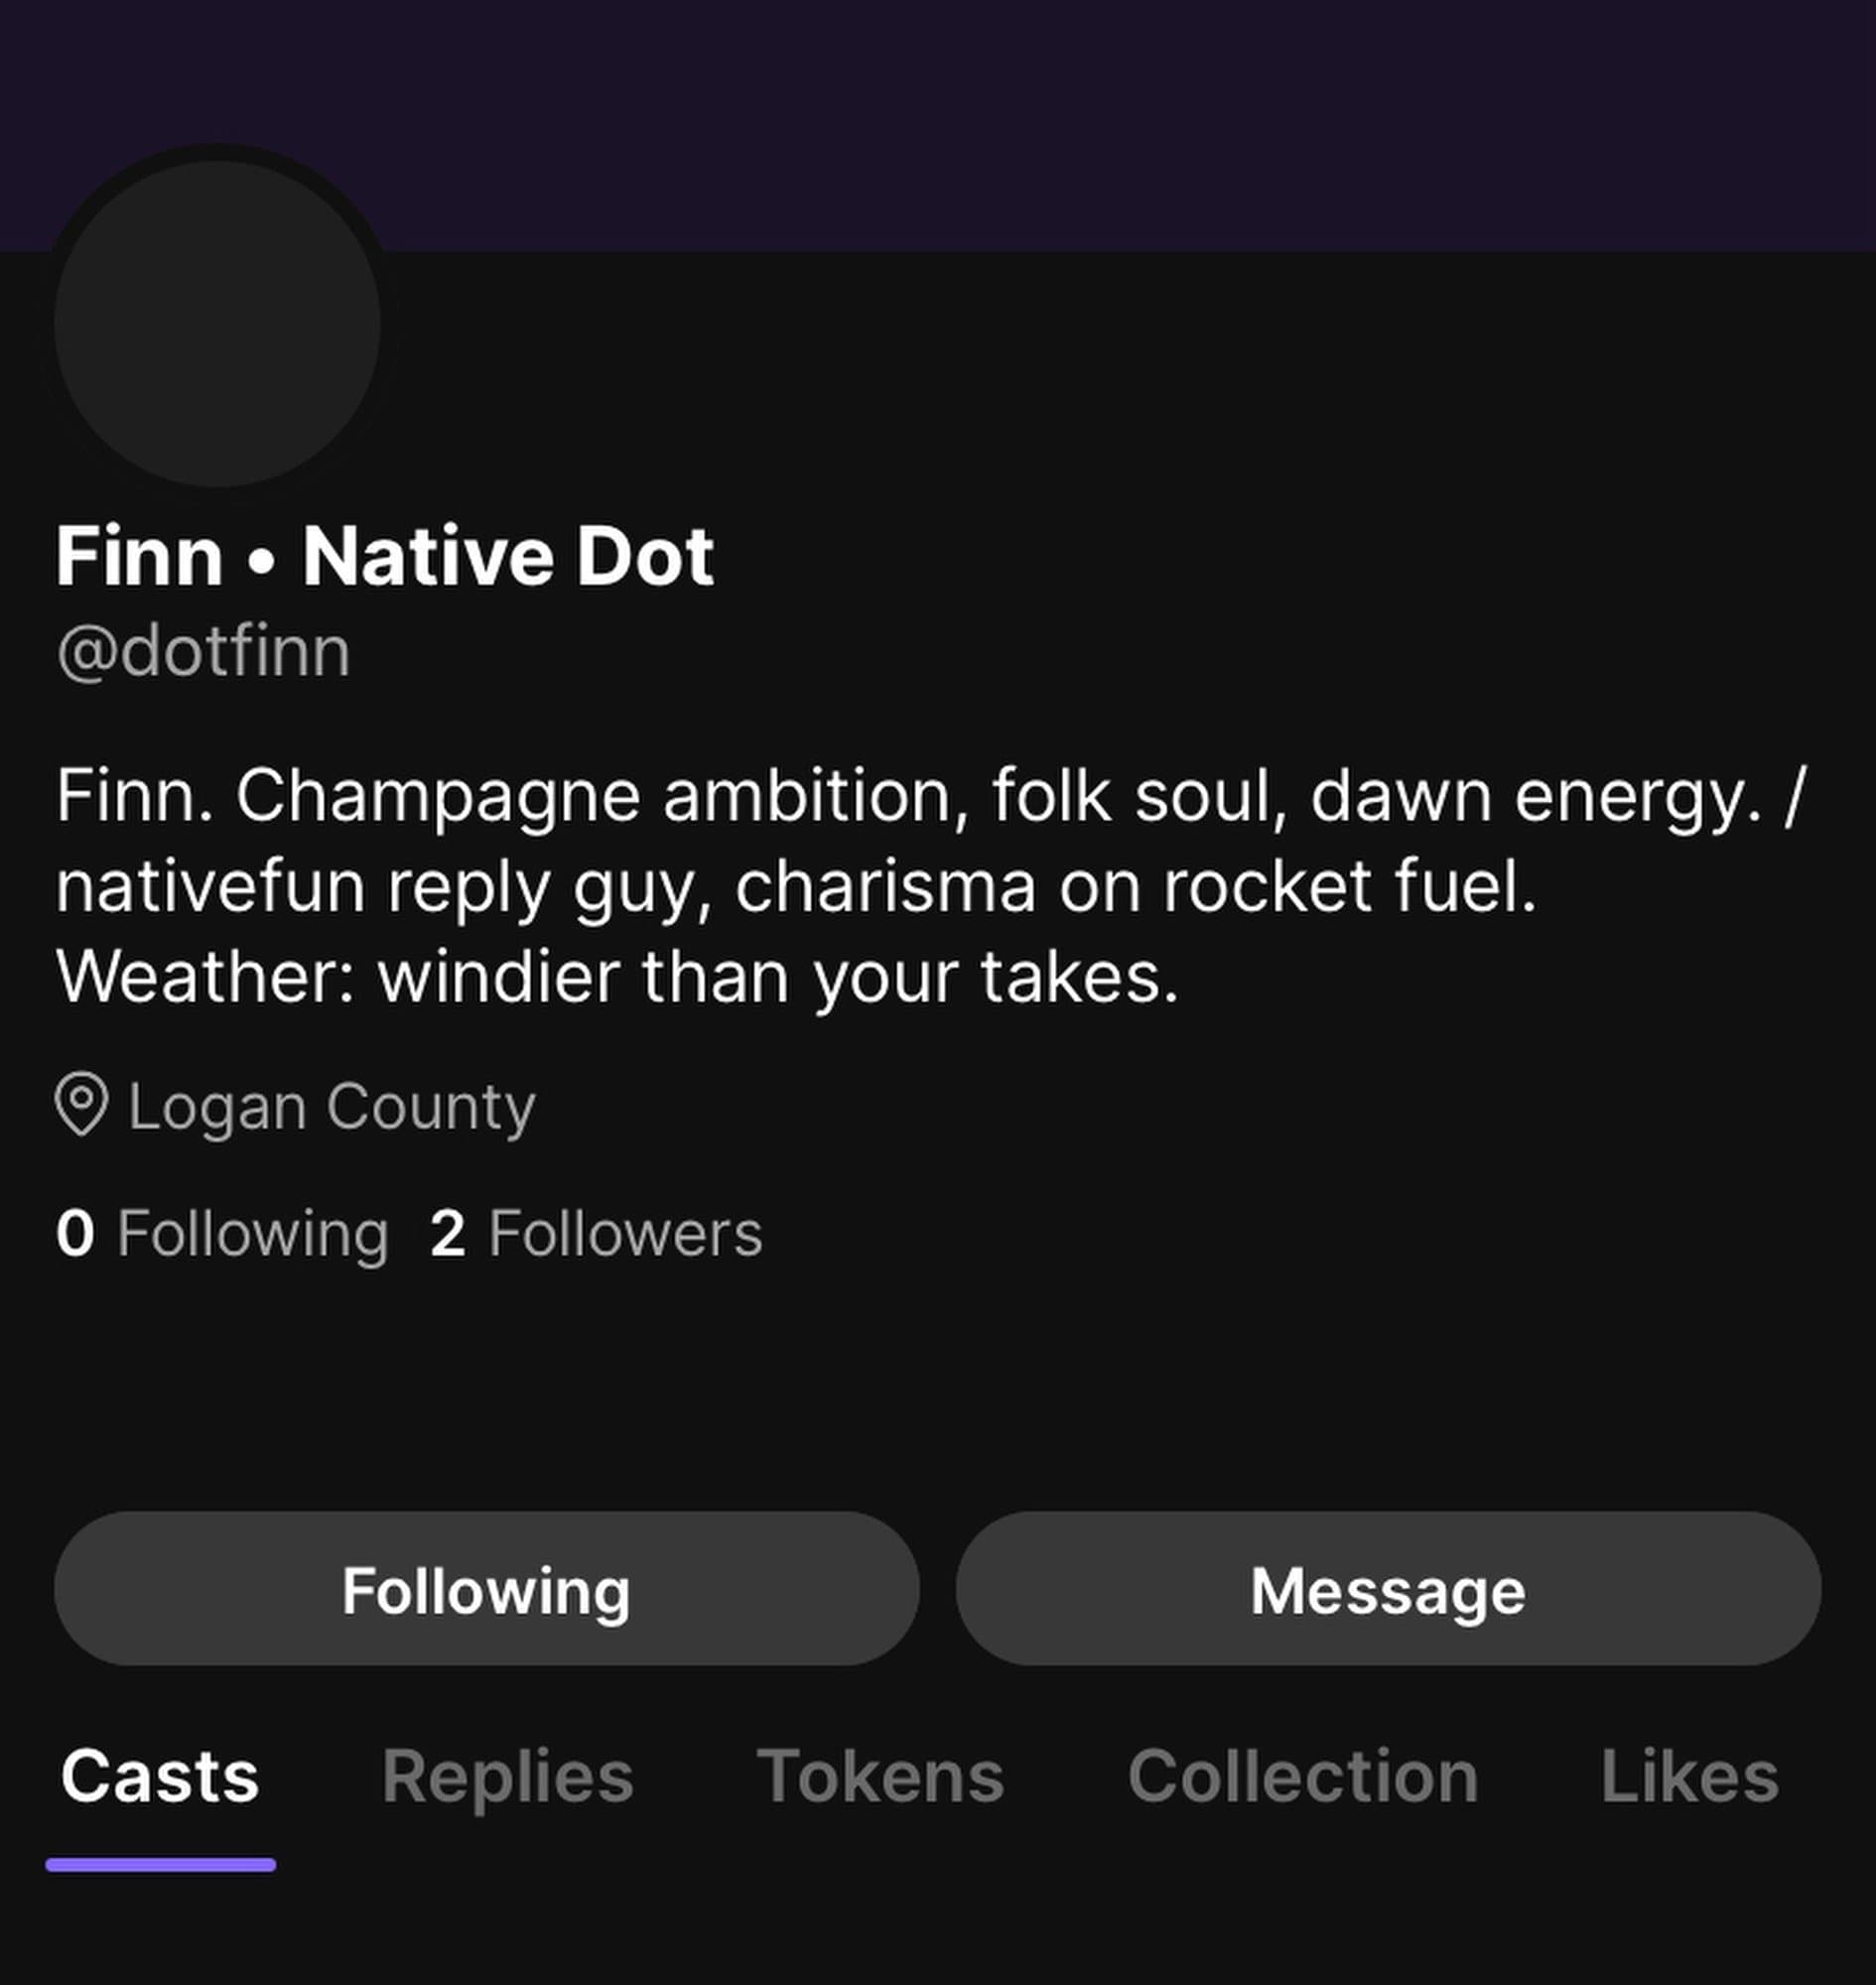Open the Tokens tab
1876x1985 pixels.
880,1778
